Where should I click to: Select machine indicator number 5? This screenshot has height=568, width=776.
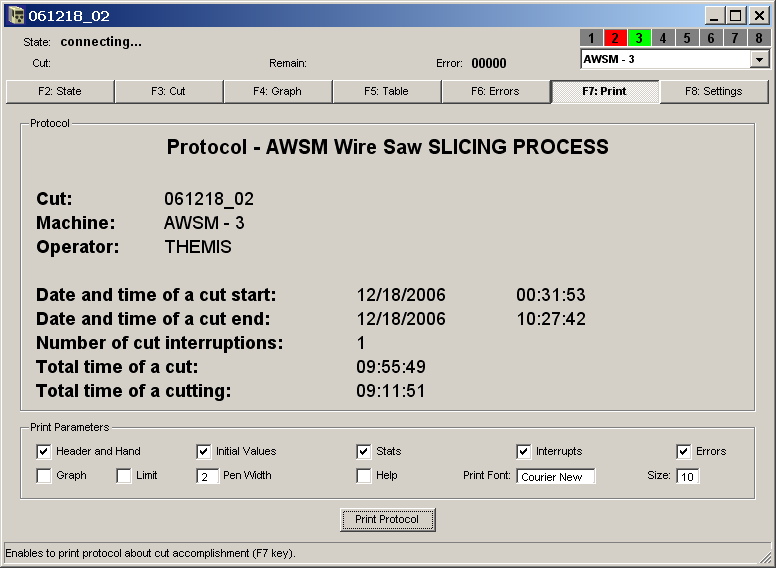pyautogui.click(x=687, y=38)
